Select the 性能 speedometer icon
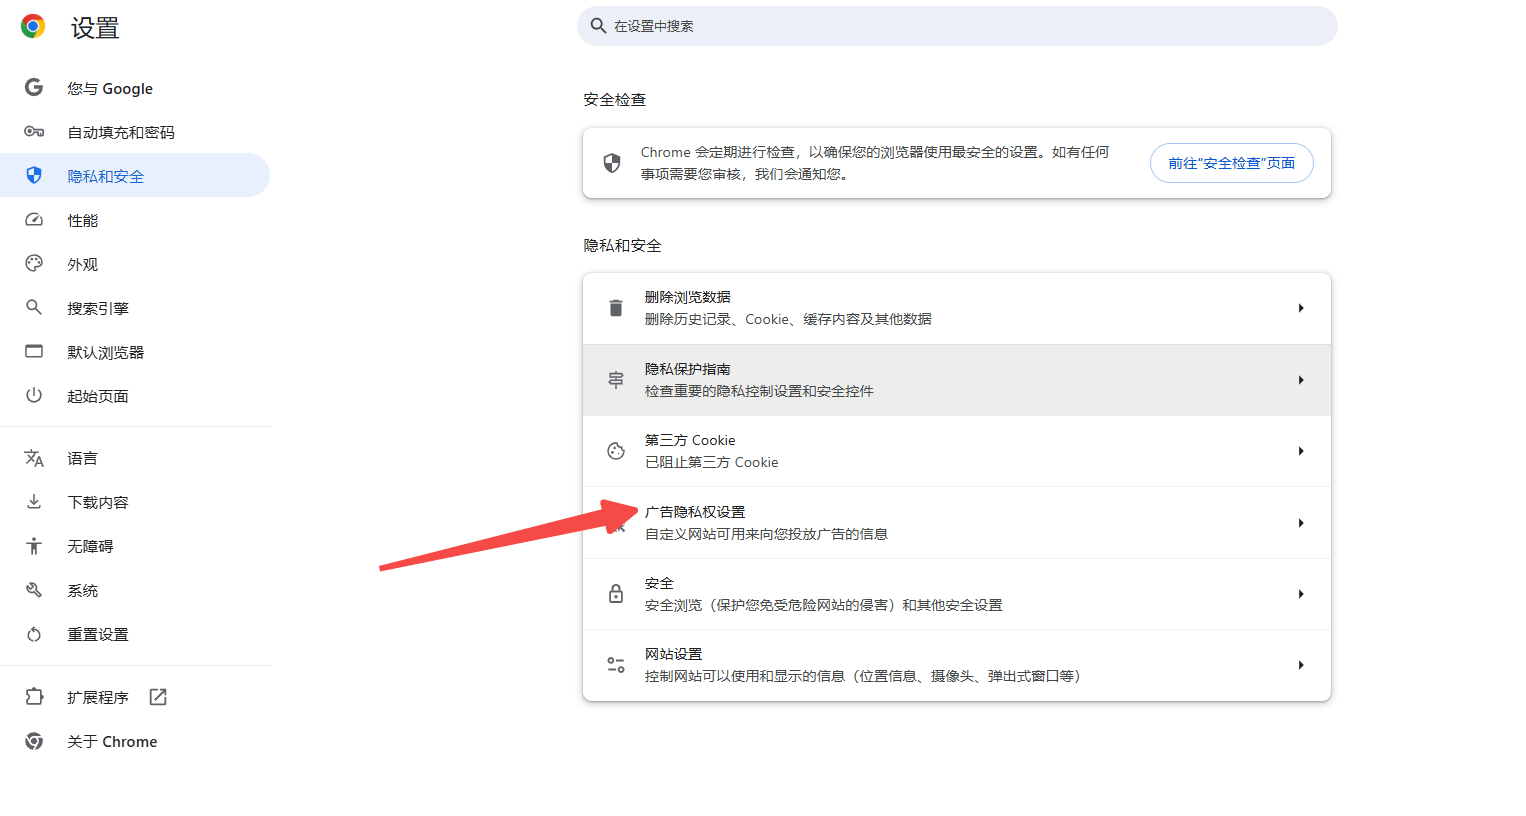The width and height of the screenshot is (1526, 816). 33,220
